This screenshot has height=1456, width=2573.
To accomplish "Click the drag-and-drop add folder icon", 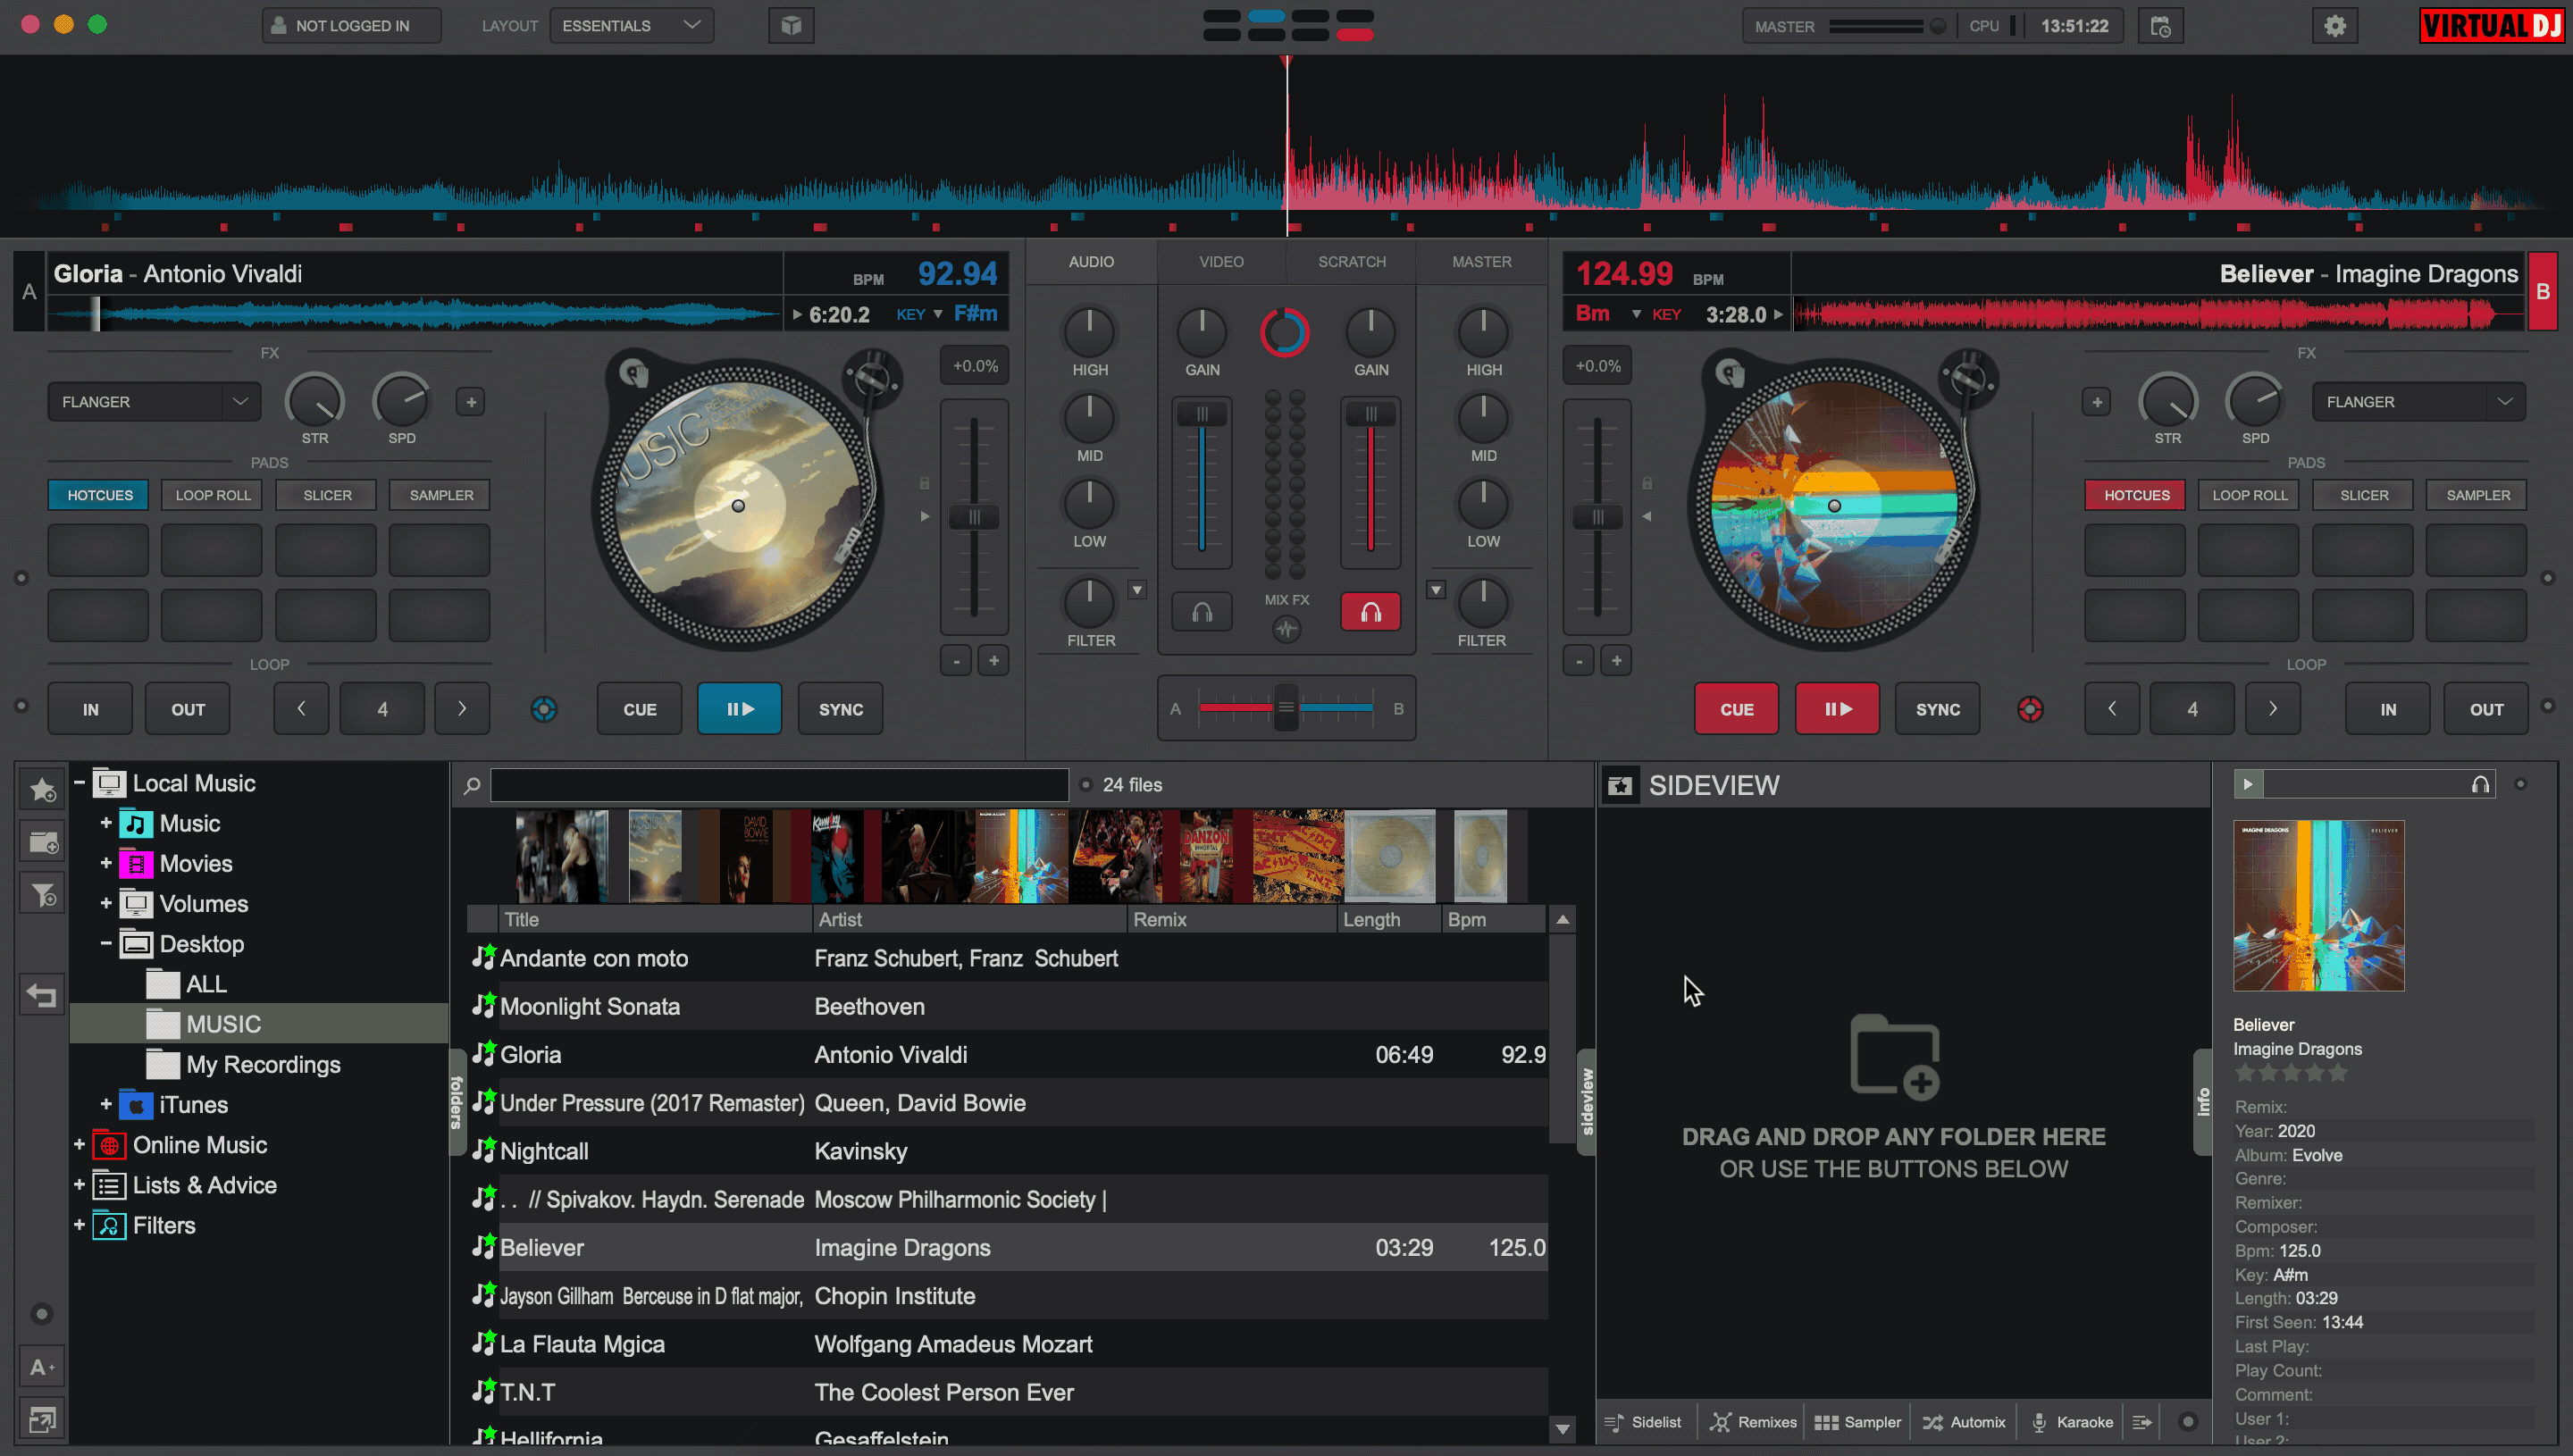I will tap(1894, 1057).
